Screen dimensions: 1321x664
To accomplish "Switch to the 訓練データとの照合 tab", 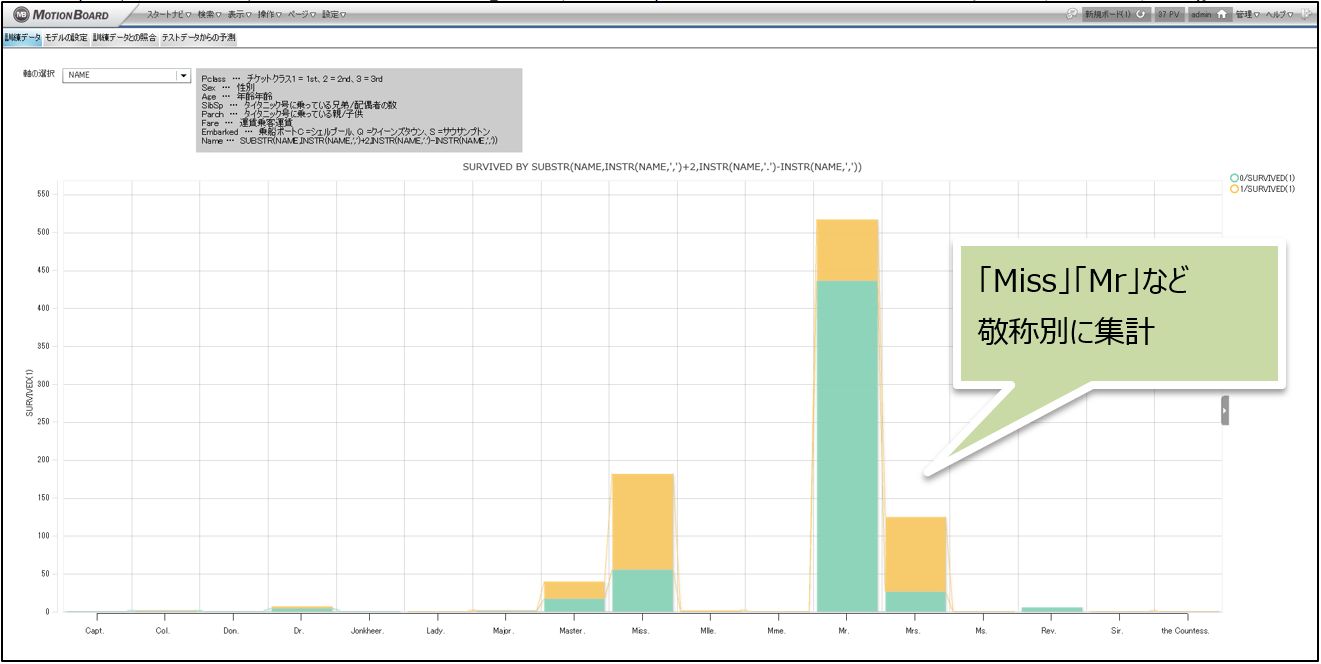I will (124, 38).
